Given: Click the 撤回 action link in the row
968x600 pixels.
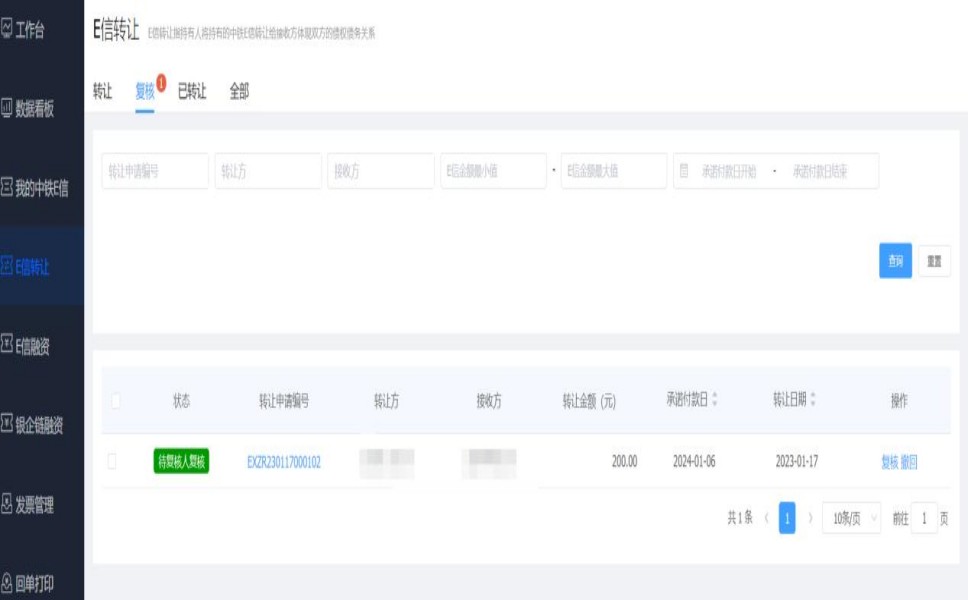Looking at the screenshot, I should [909, 462].
